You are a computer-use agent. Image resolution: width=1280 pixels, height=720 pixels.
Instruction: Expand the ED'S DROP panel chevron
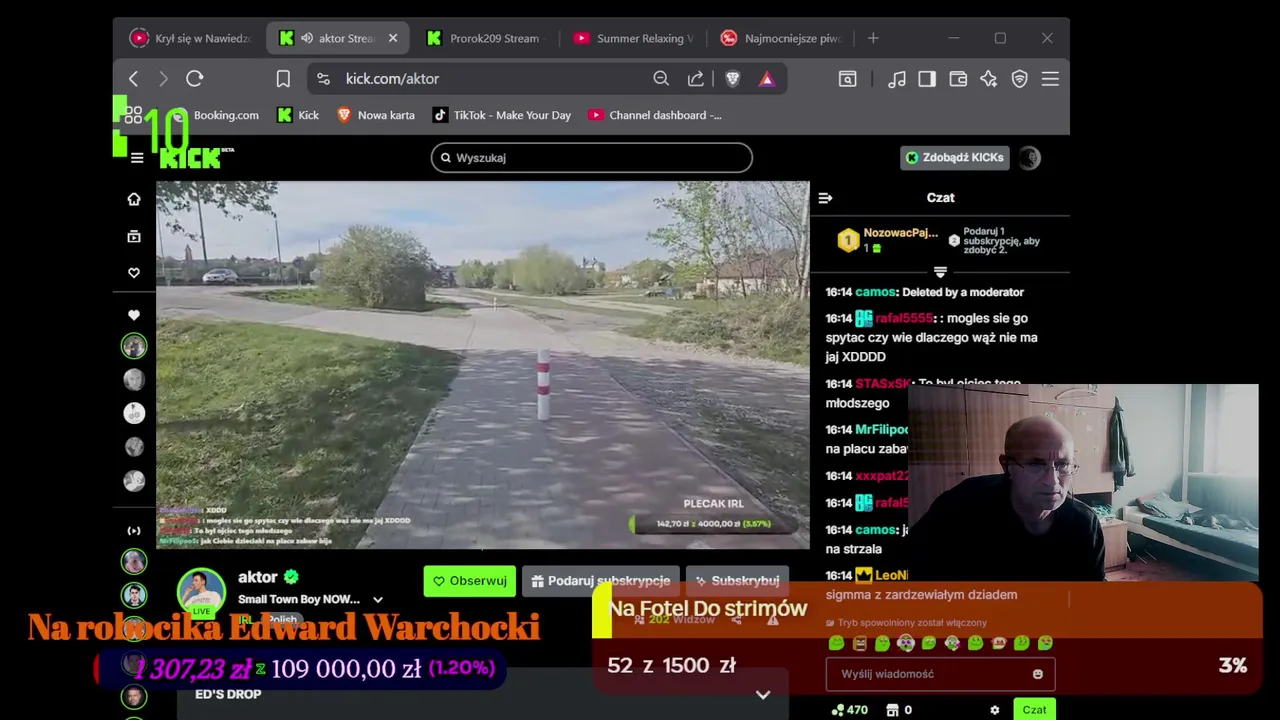763,694
